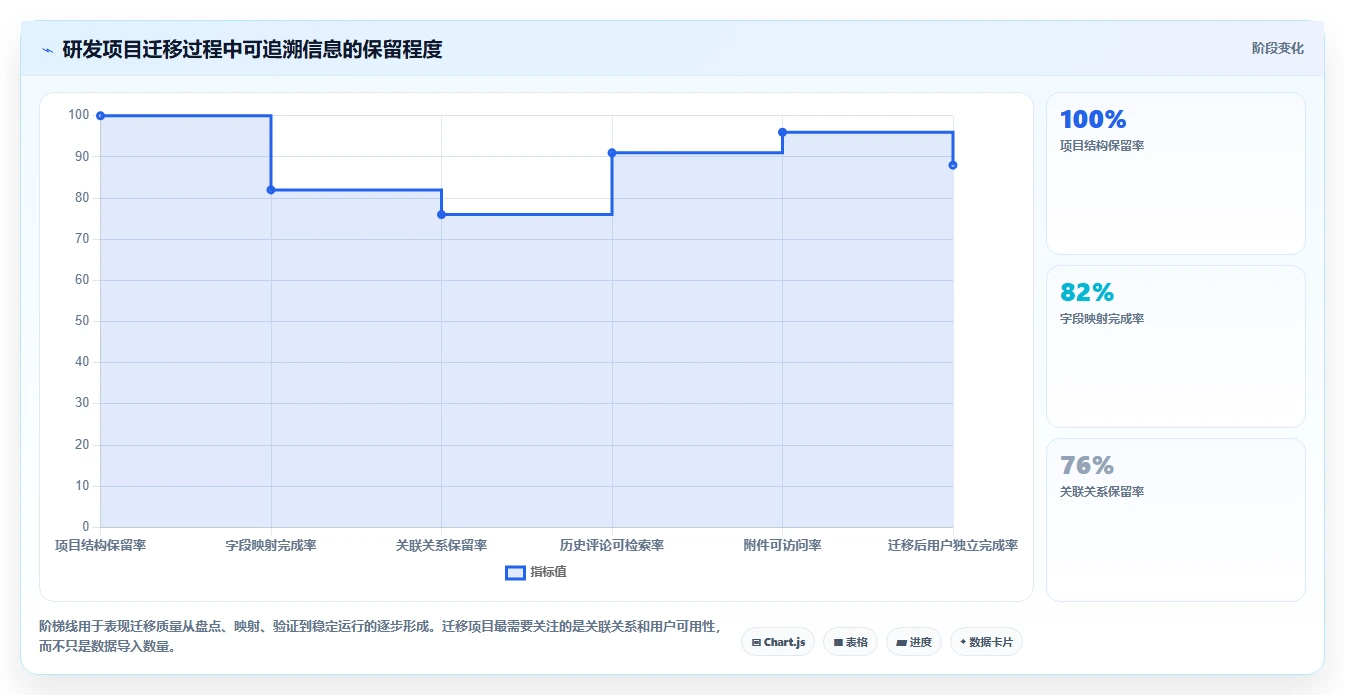The height and width of the screenshot is (695, 1345).
Task: Click the x-axis label 历史评论可检索率
Action: (612, 545)
